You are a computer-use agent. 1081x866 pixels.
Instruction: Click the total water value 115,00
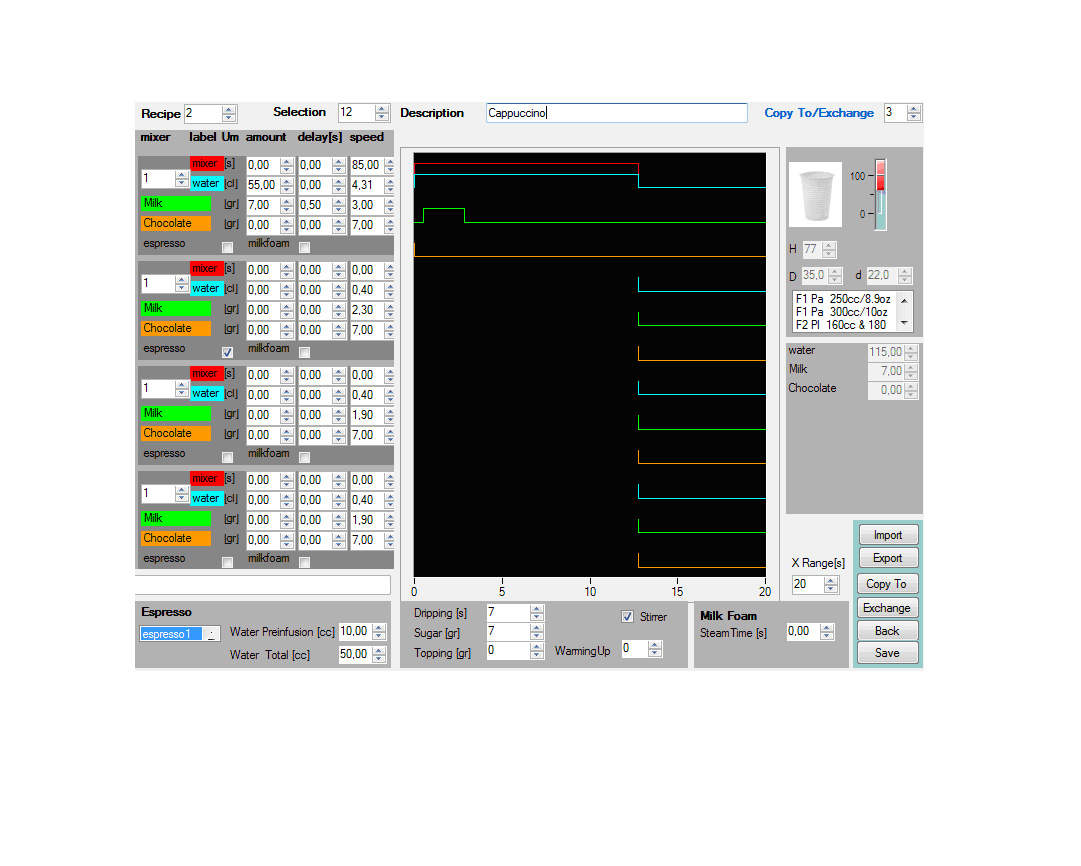coord(886,352)
